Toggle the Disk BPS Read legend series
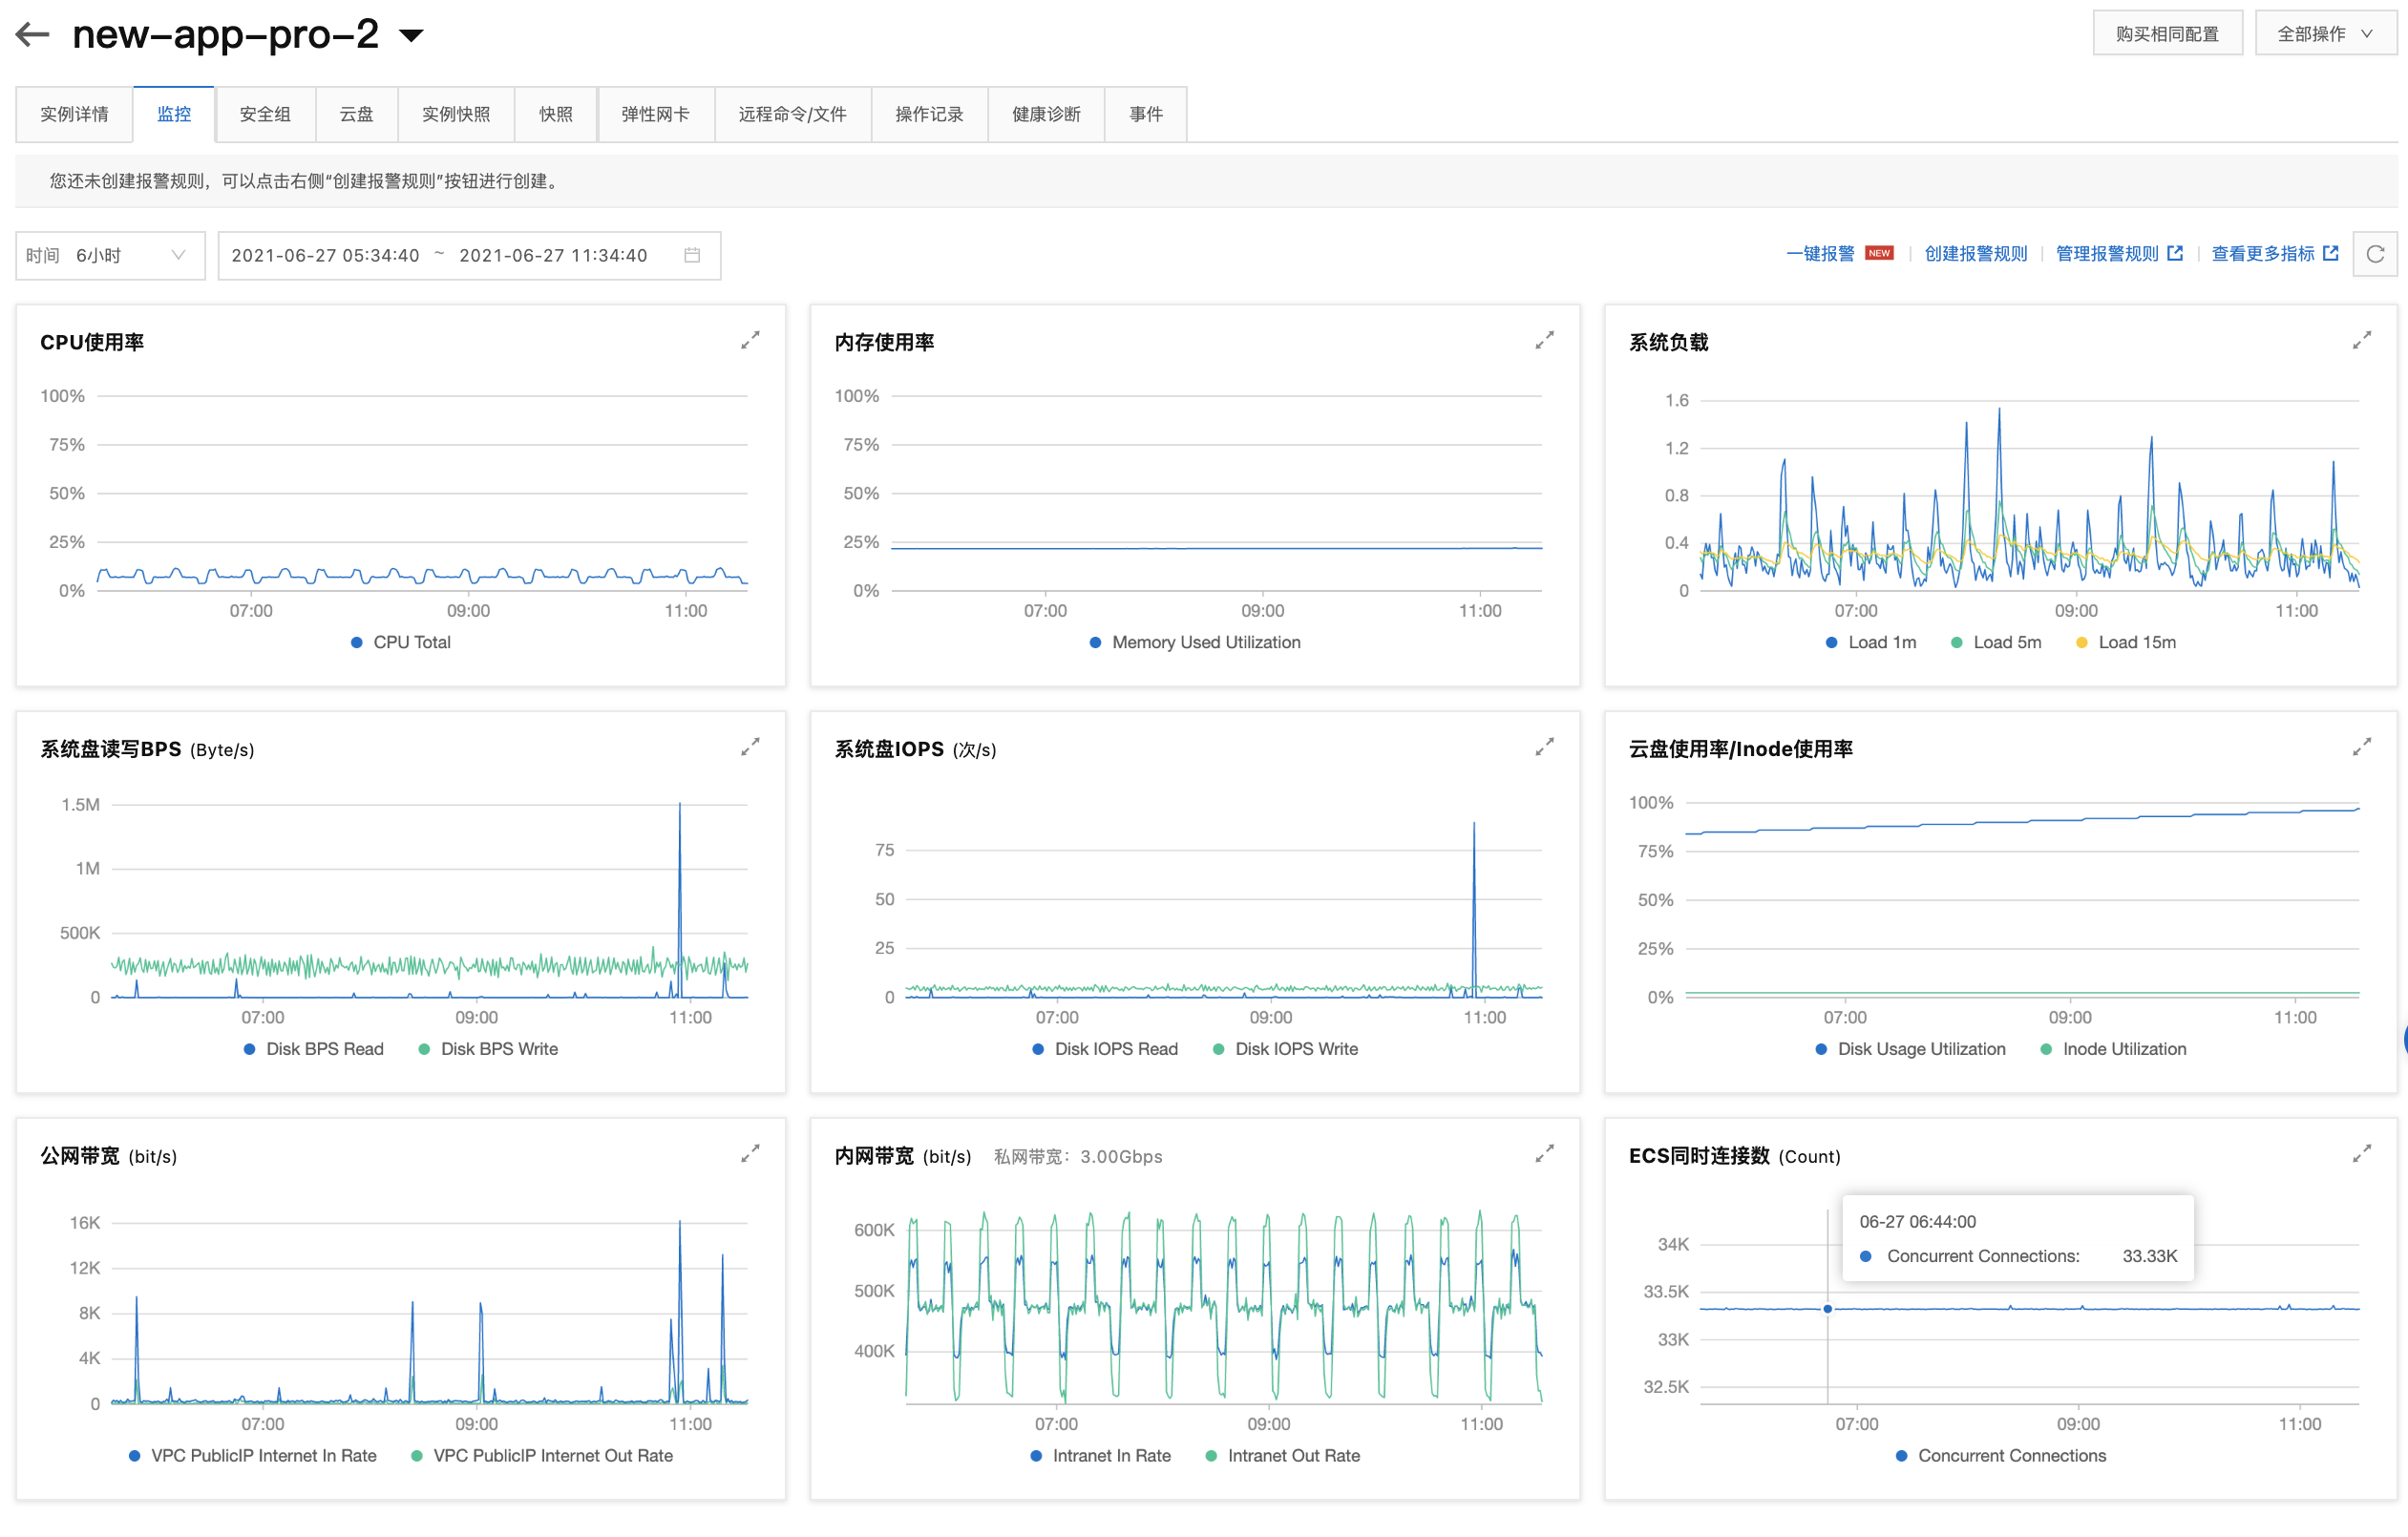Screen dimensions: 2408x1537 coord(313,1049)
